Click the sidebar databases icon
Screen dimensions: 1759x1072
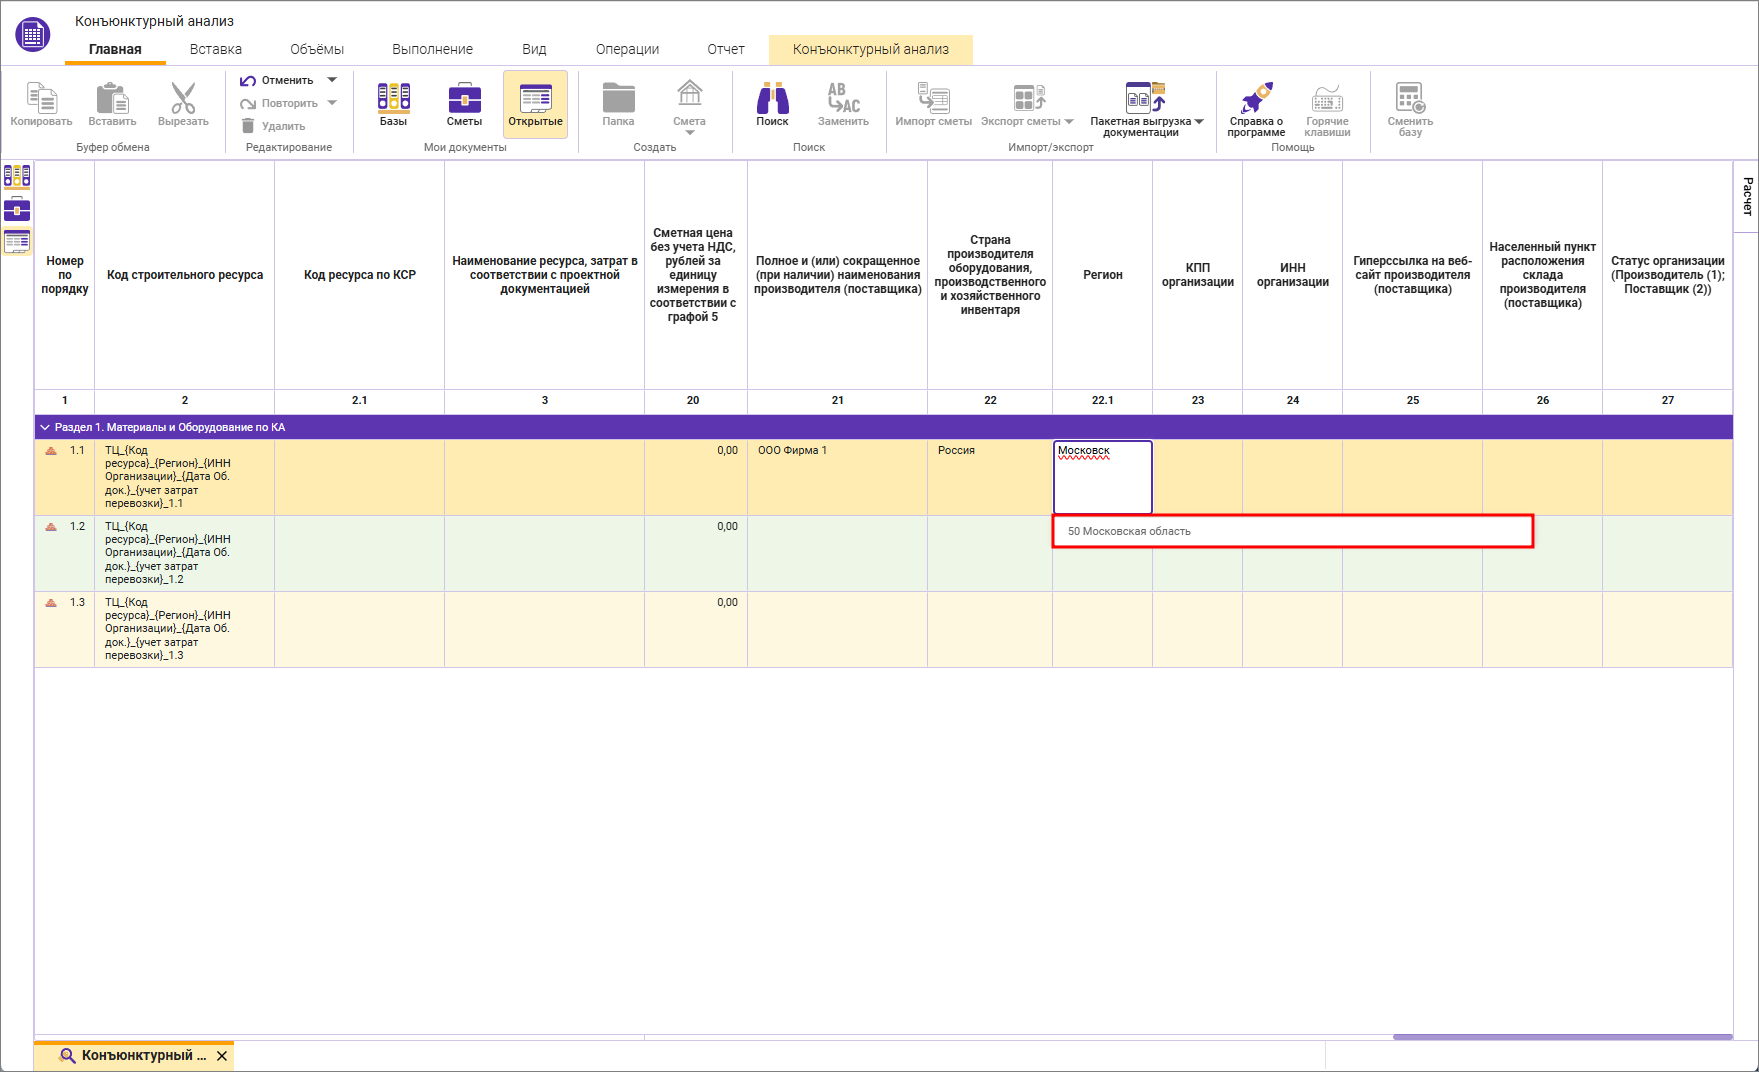(x=17, y=177)
